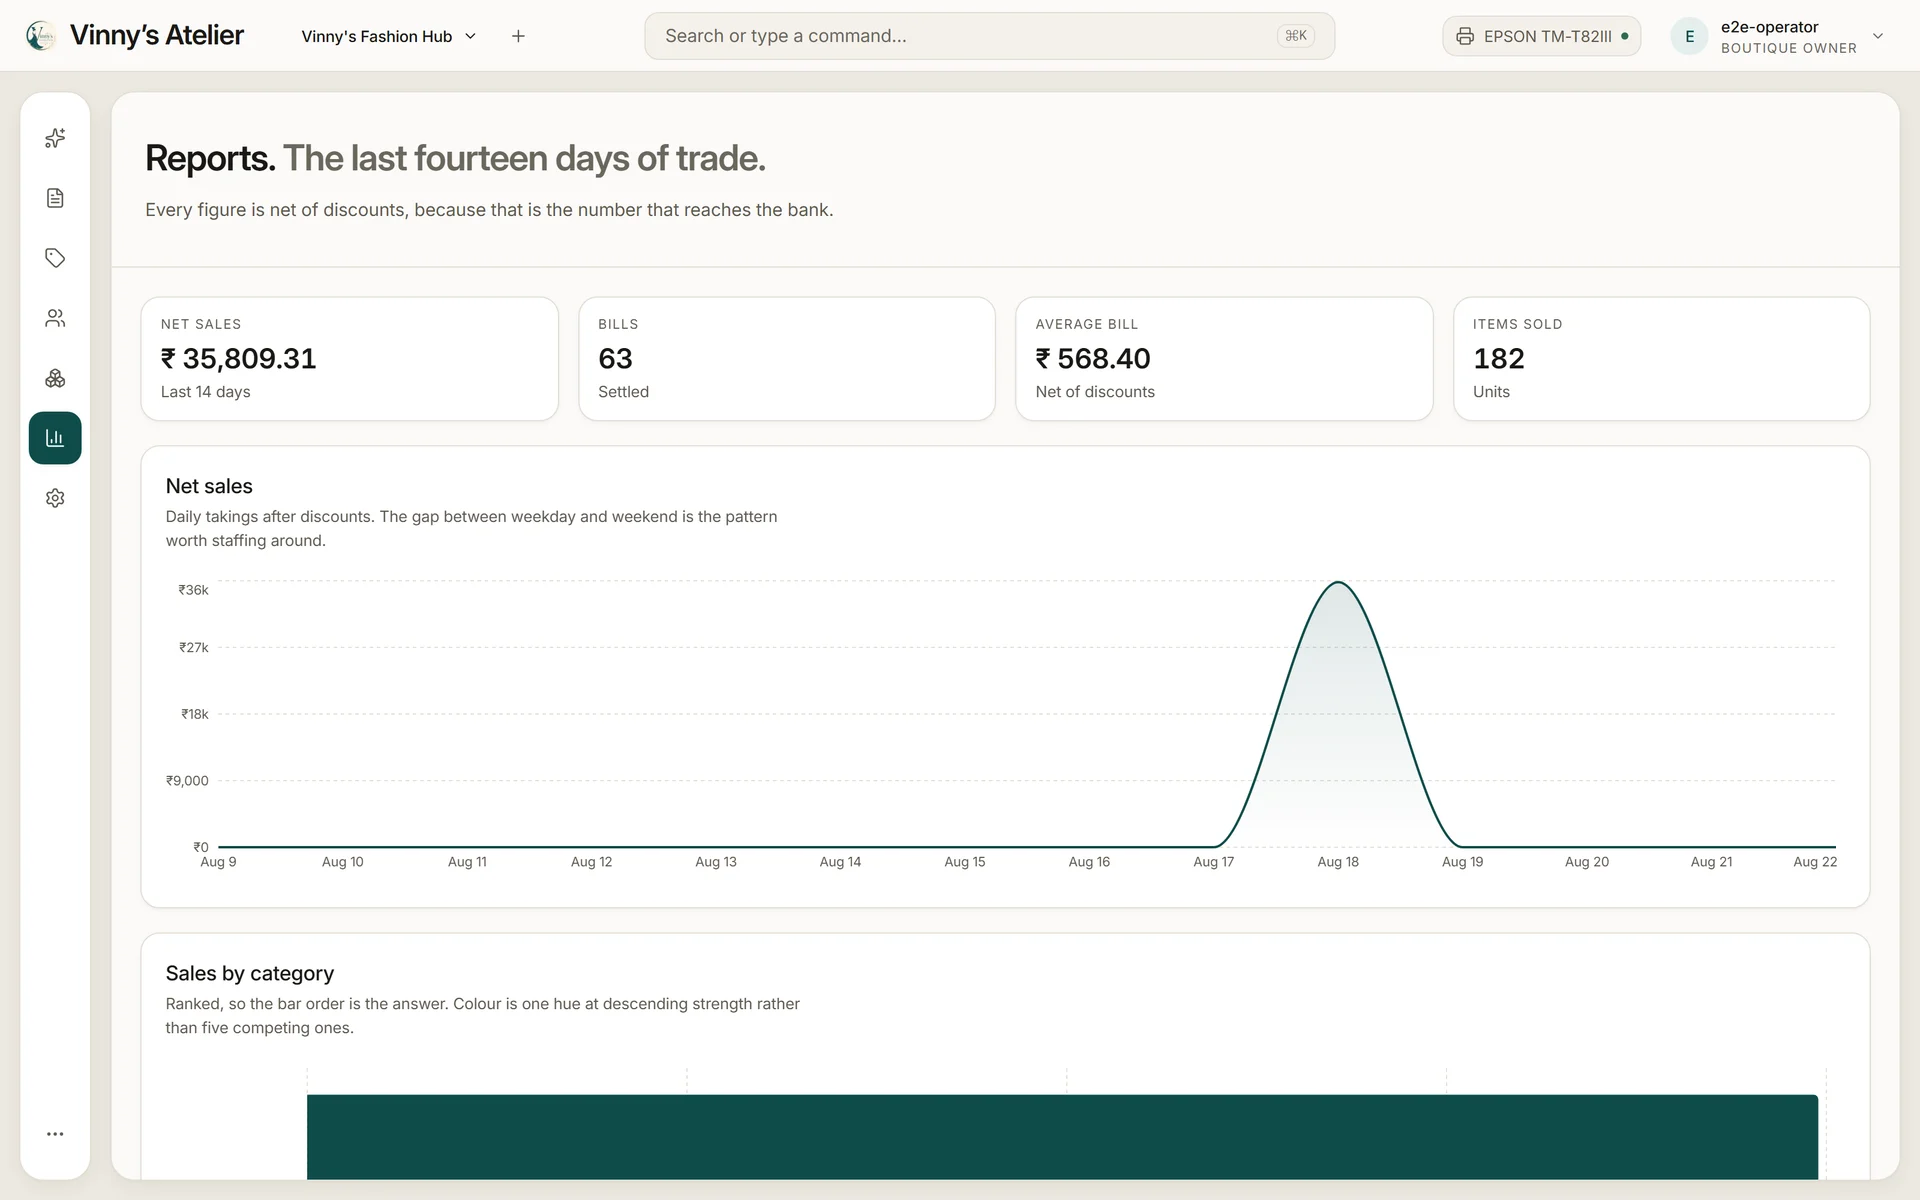Click the printer icon in the EPSON status
This screenshot has height=1200, width=1920.
click(x=1465, y=36)
